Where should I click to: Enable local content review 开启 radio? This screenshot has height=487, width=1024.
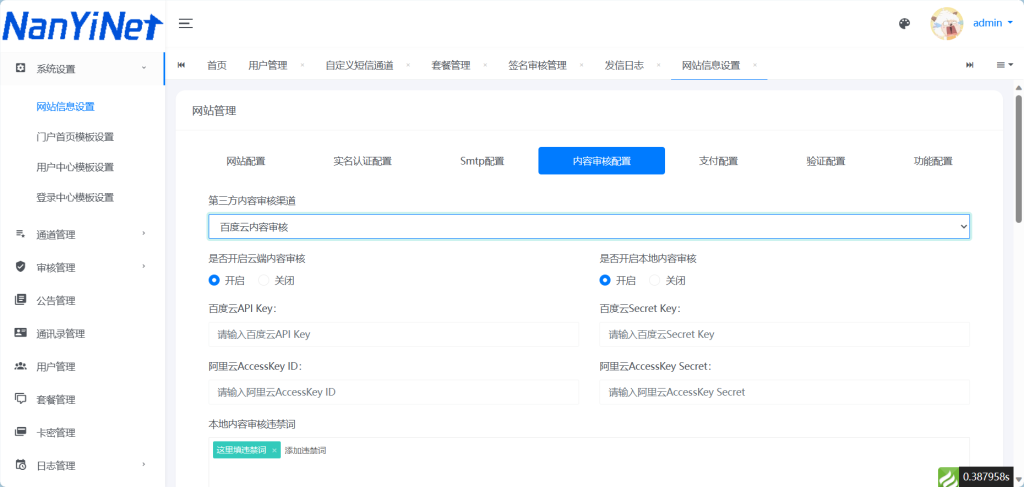click(x=605, y=280)
